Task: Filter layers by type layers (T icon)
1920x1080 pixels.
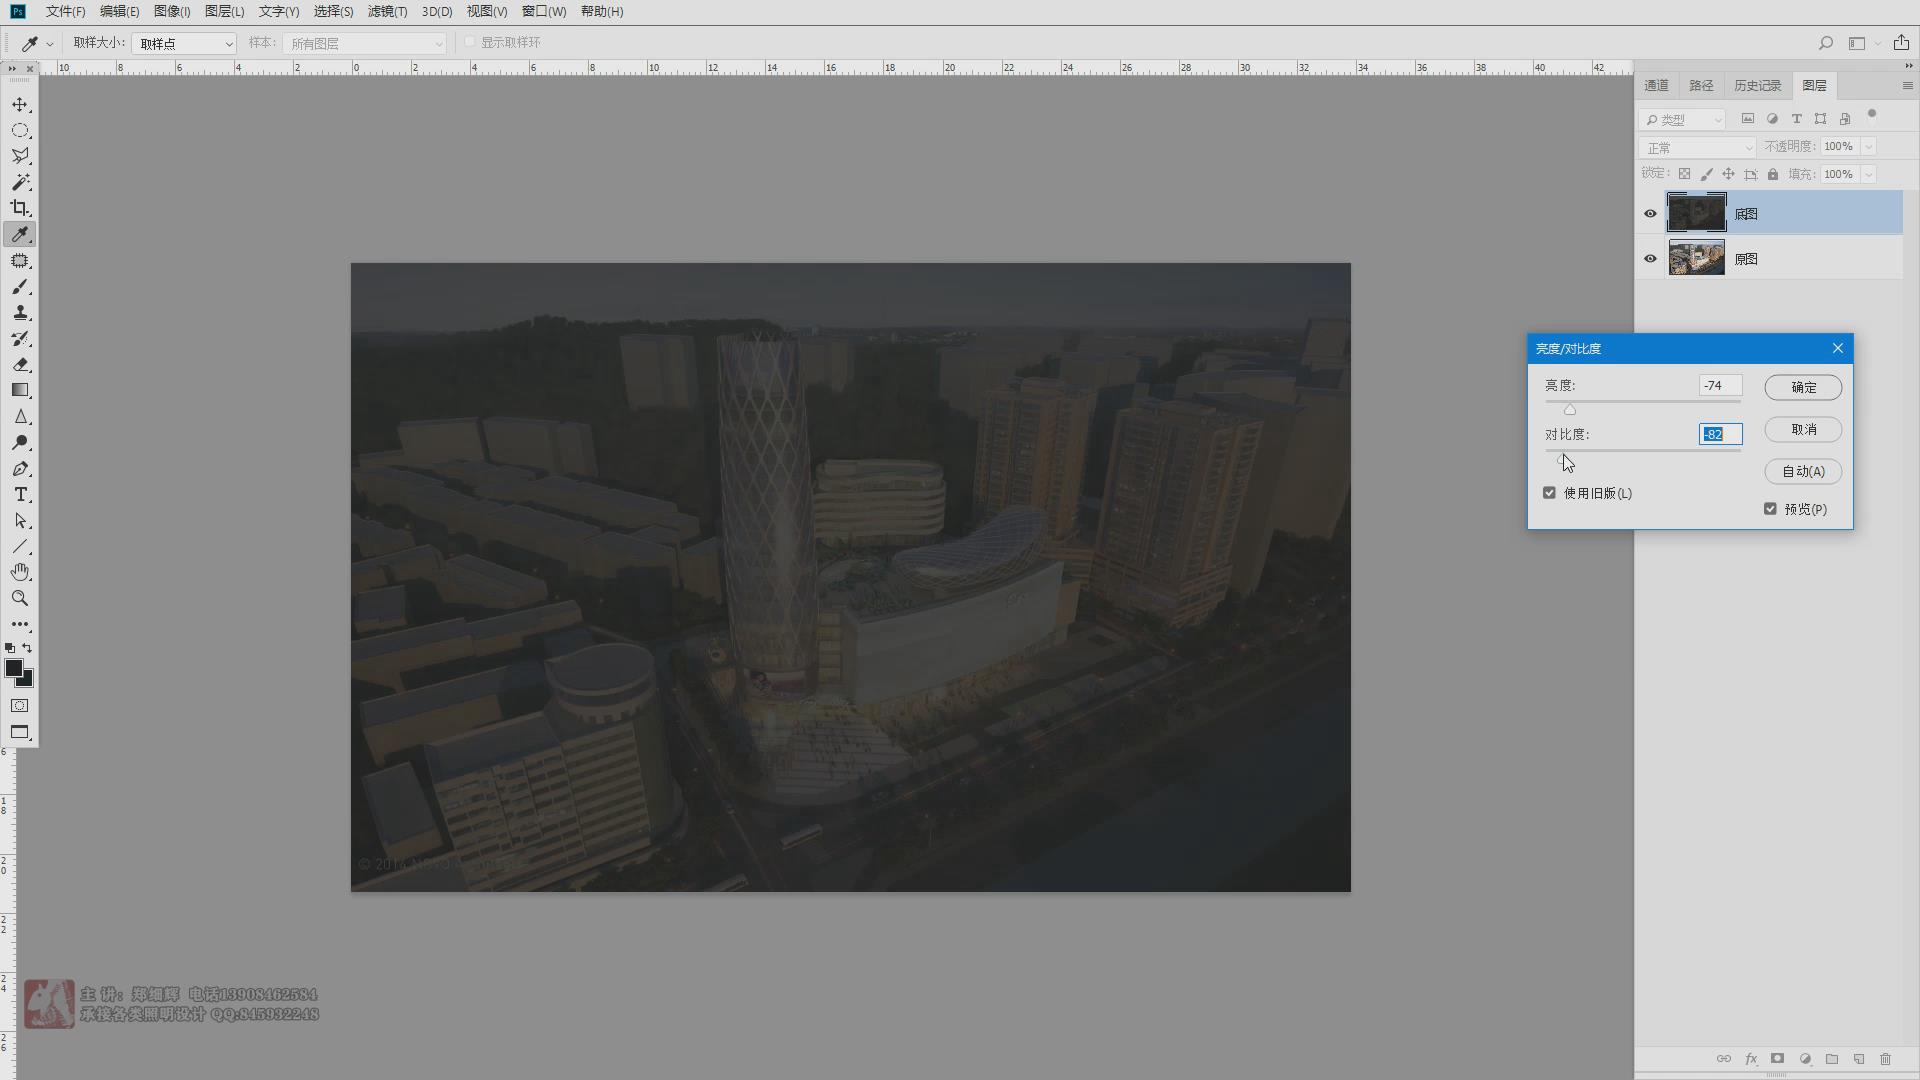Action: [x=1796, y=119]
